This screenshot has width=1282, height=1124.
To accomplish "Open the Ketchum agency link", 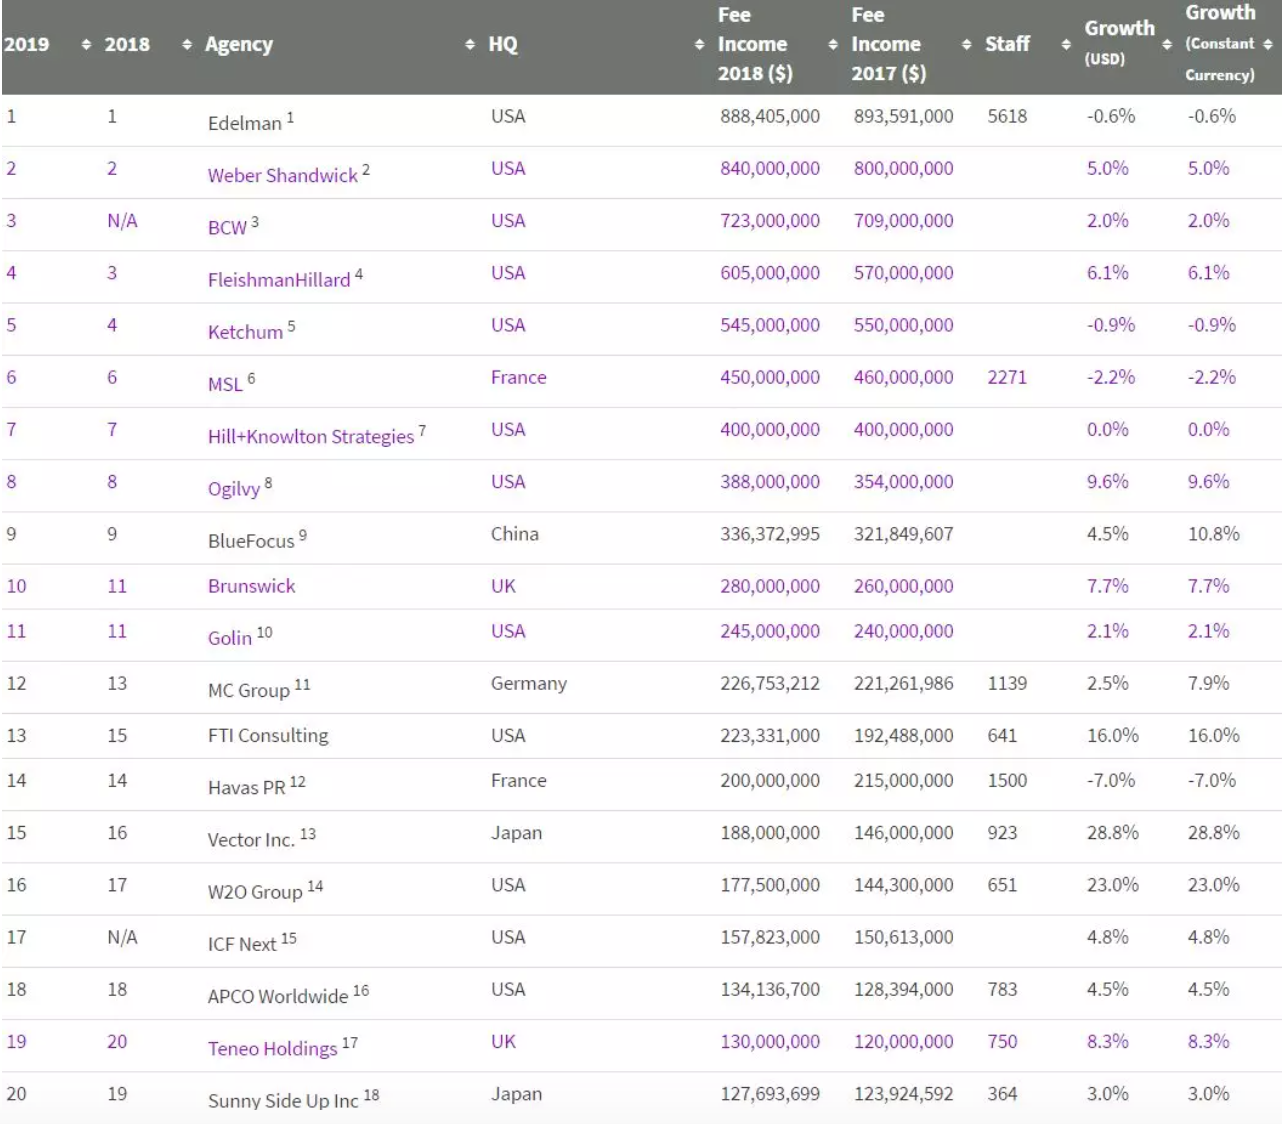I will click(x=245, y=331).
